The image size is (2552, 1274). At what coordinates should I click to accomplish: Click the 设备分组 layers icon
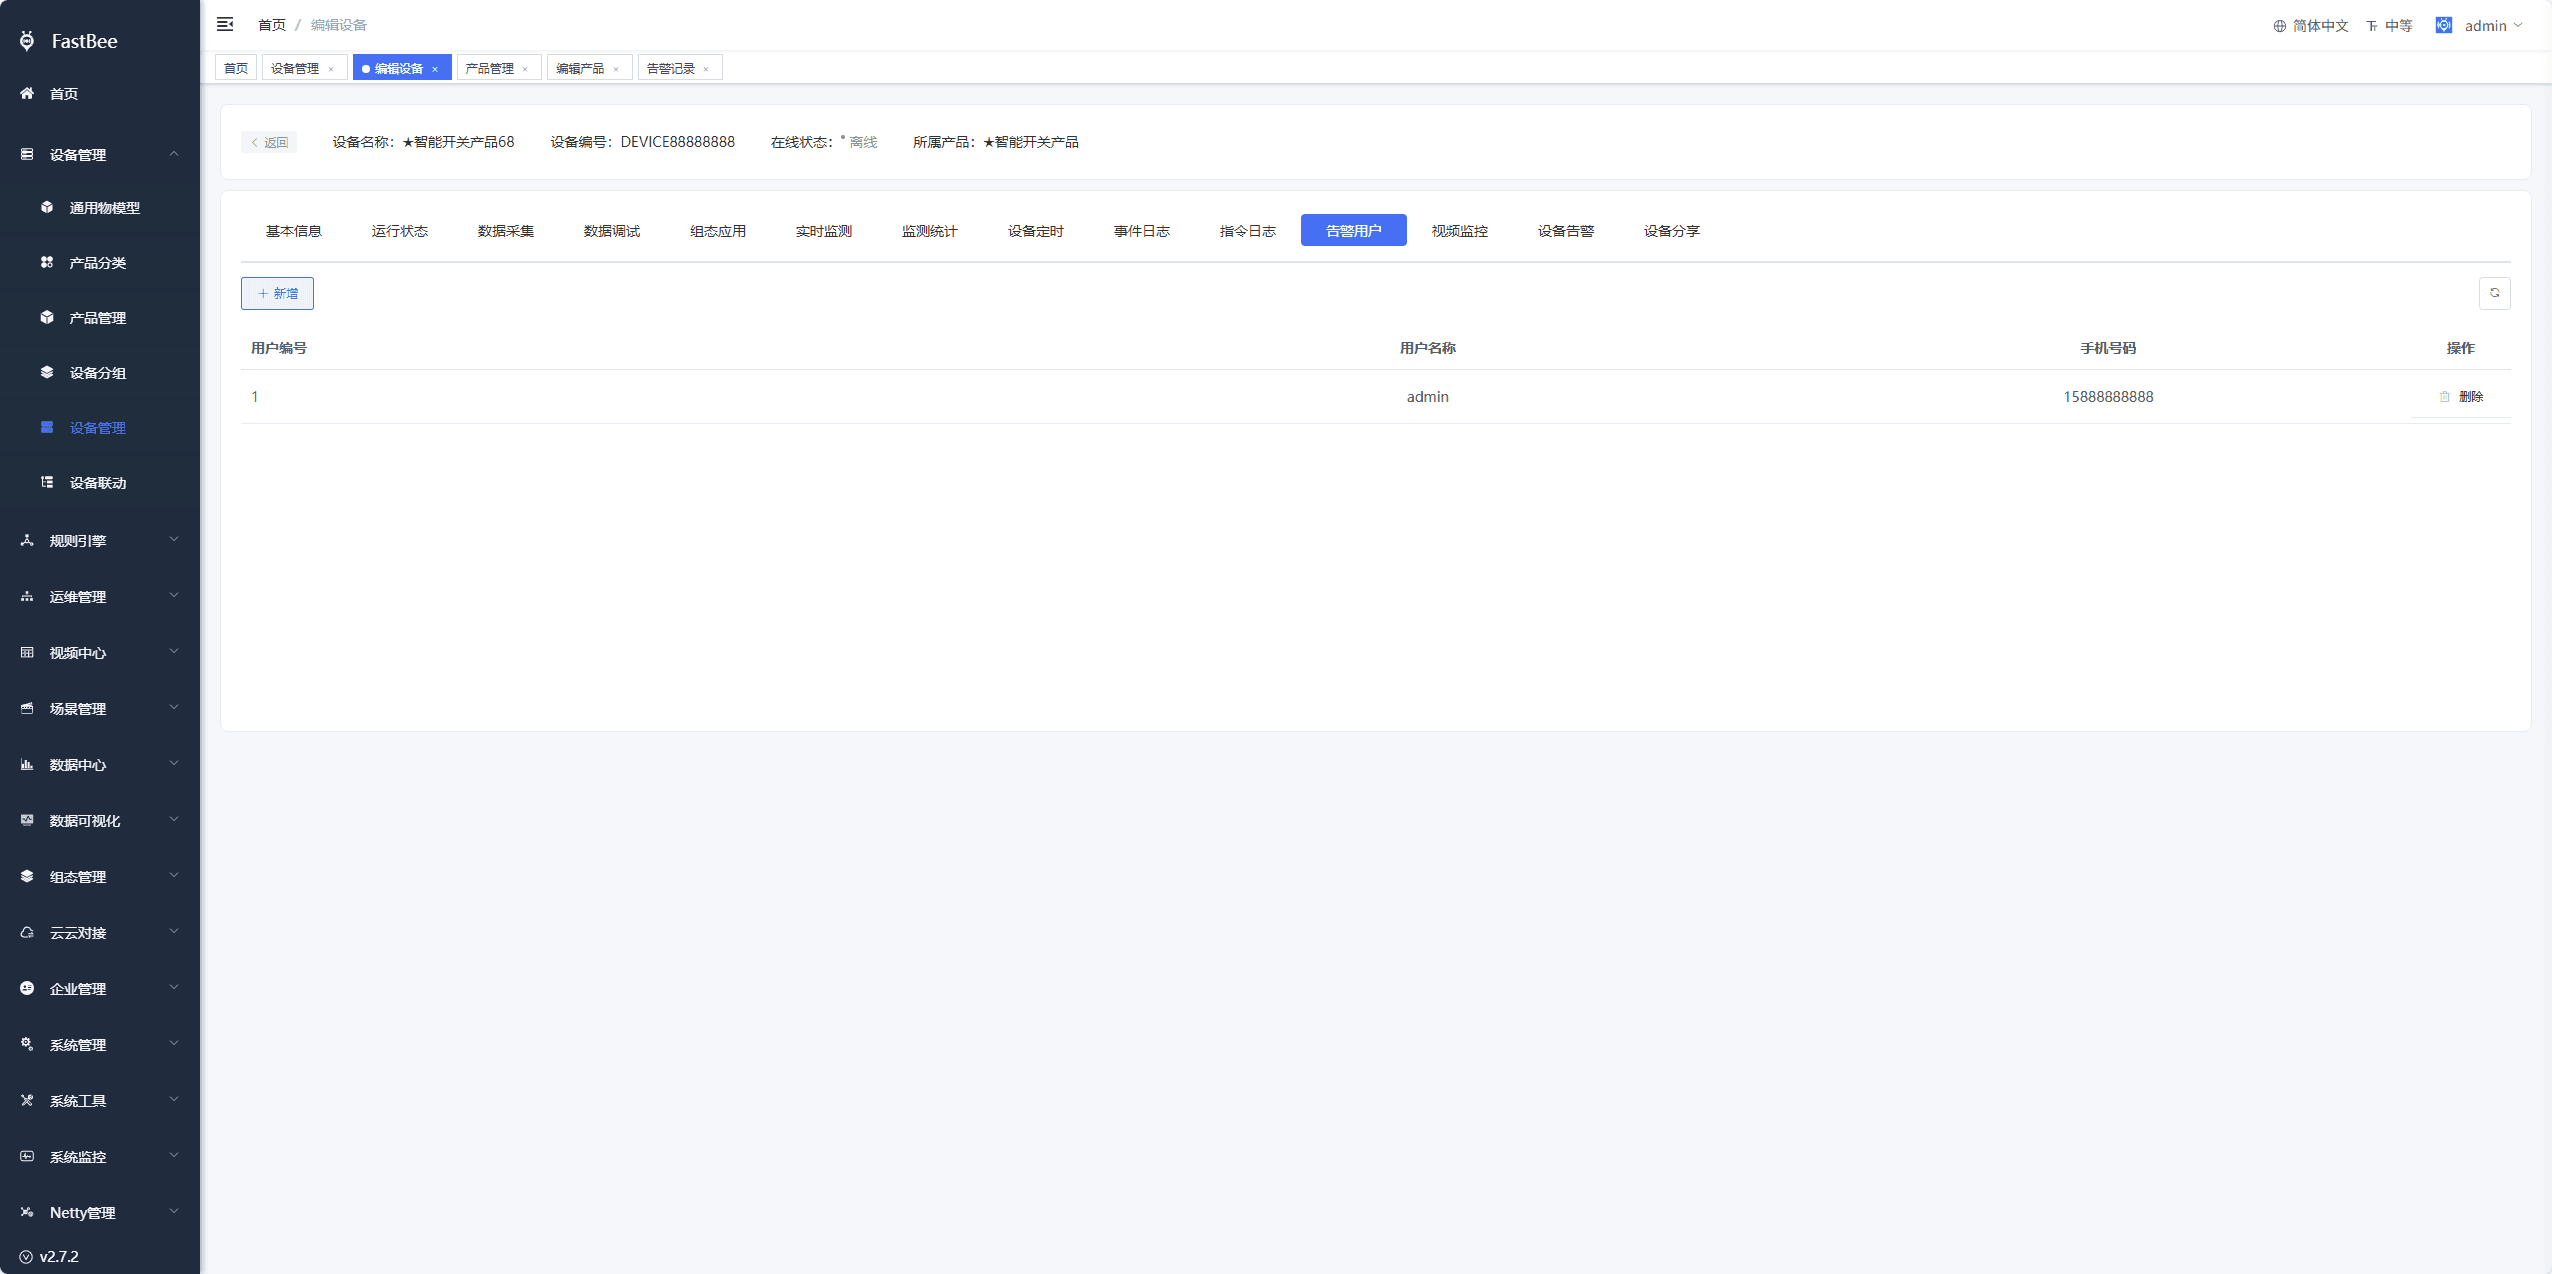click(x=47, y=372)
